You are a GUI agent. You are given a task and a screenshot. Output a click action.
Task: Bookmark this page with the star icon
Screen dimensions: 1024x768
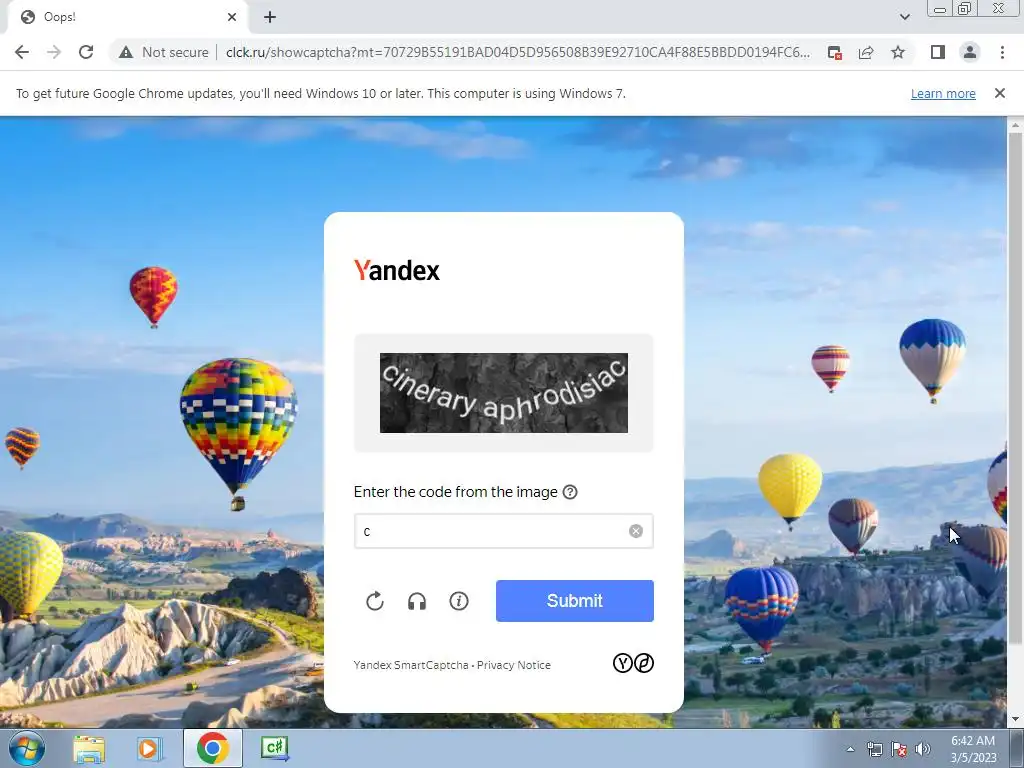898,52
